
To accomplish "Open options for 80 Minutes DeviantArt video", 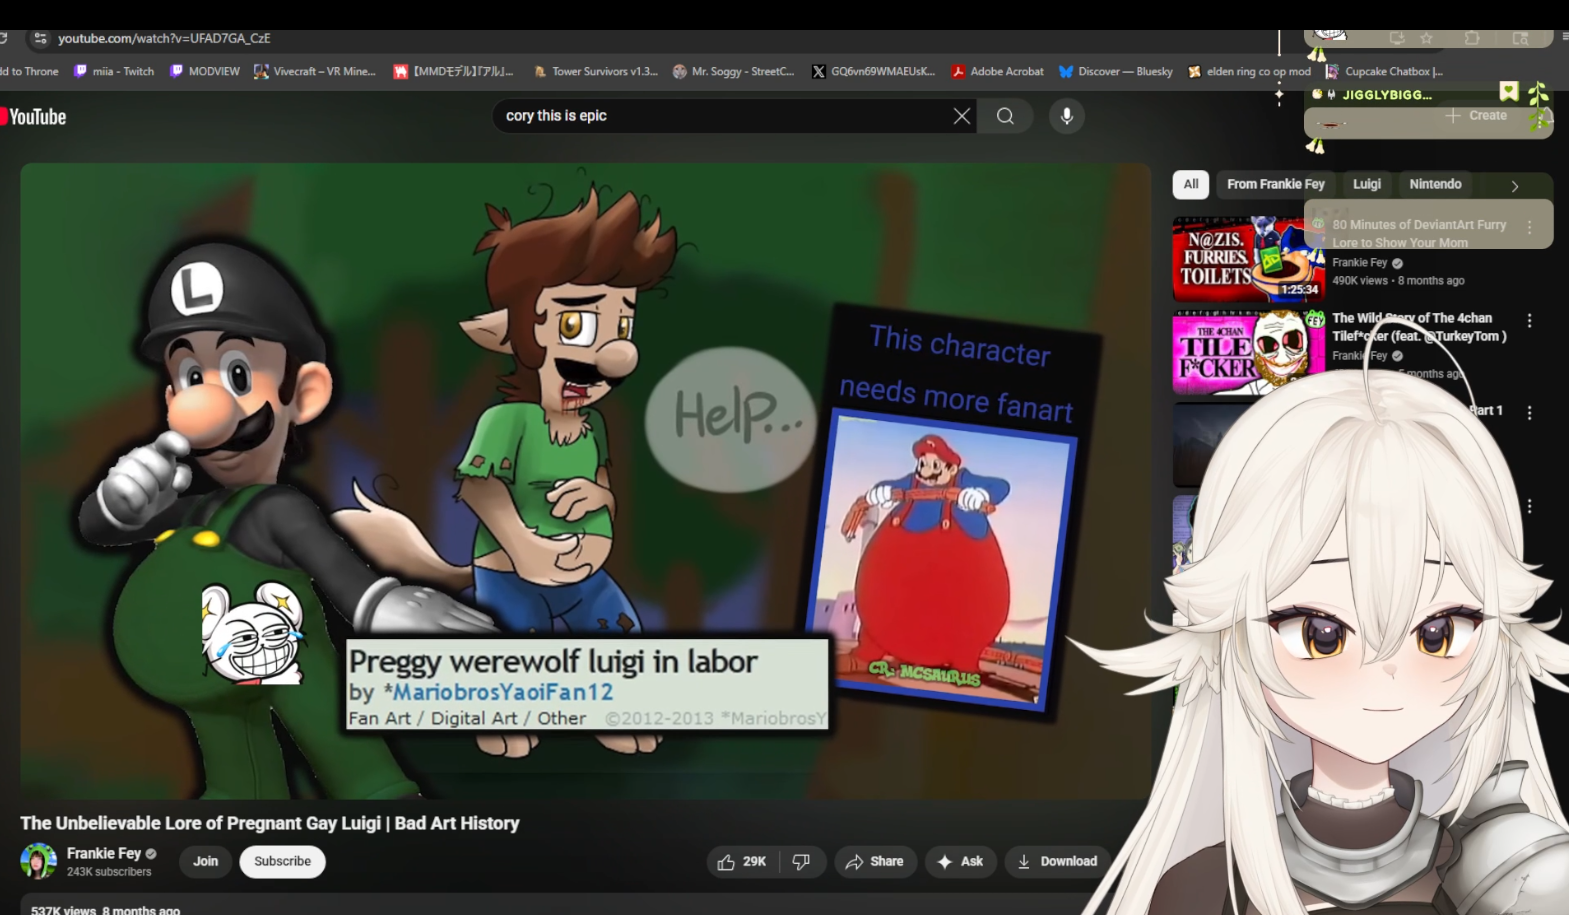I will point(1529,227).
